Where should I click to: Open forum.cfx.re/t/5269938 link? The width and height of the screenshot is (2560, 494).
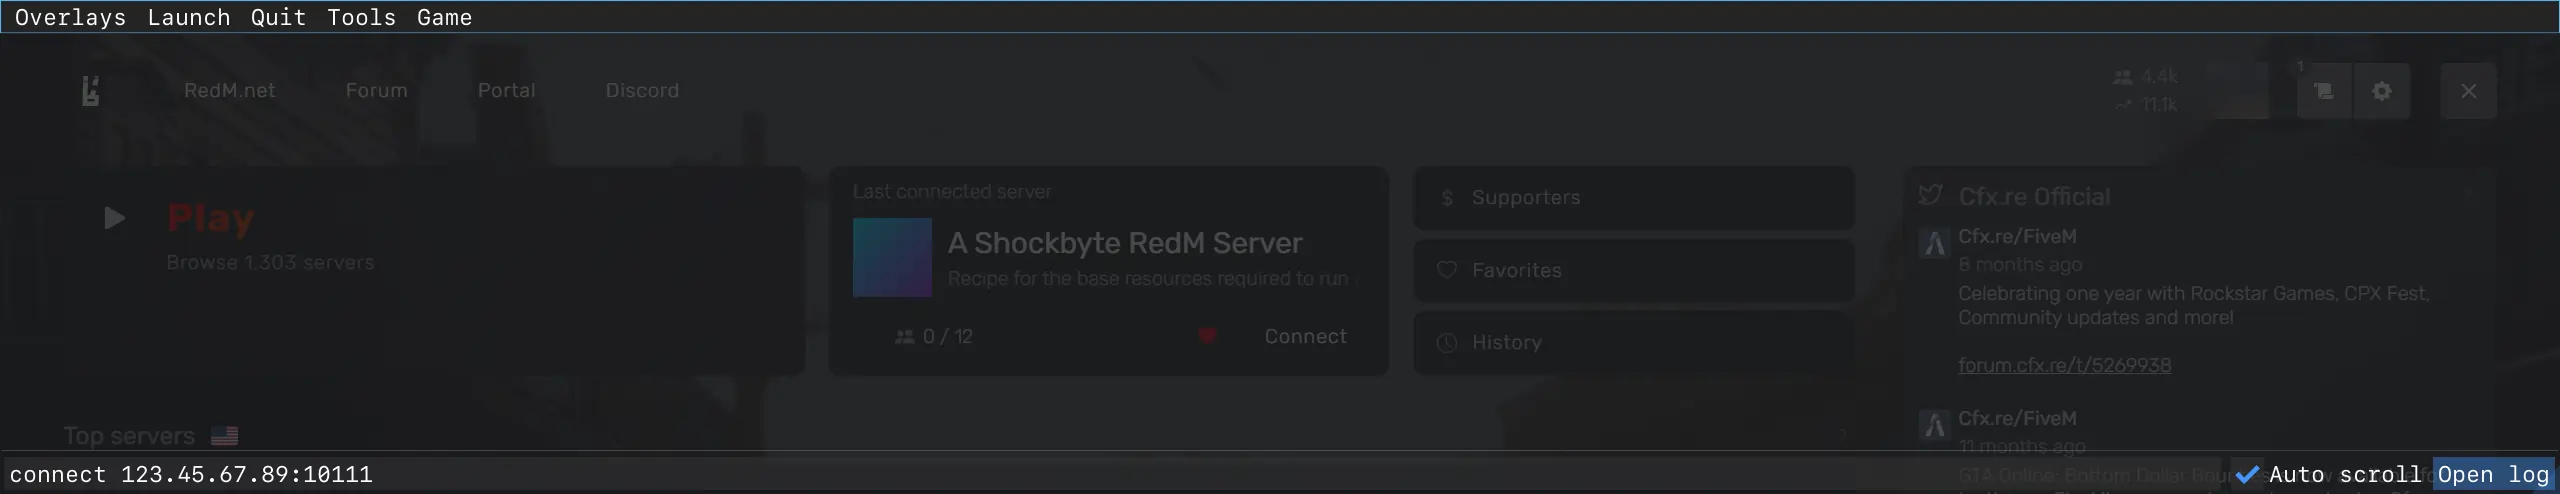[2064, 365]
